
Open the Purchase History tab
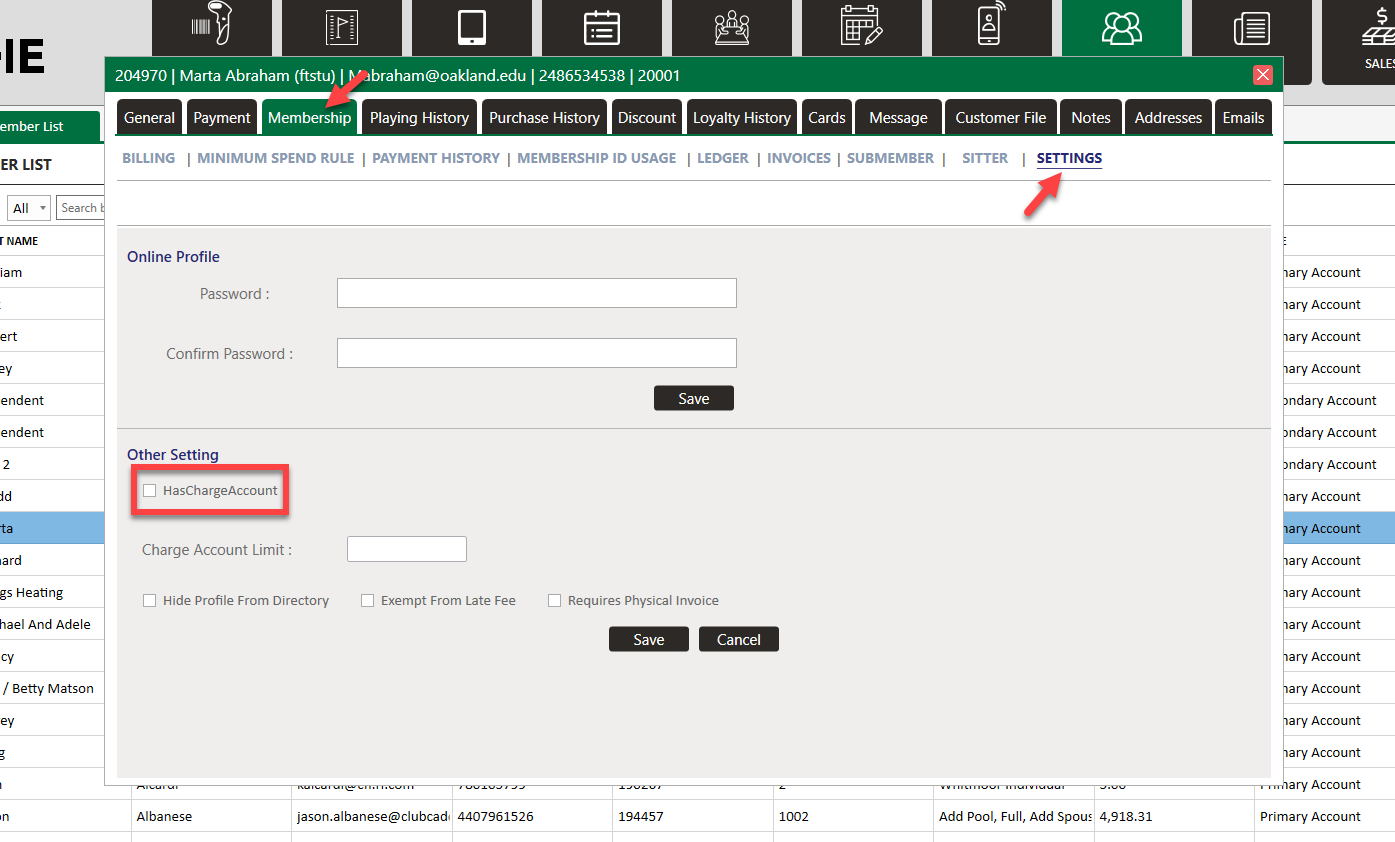tap(544, 118)
